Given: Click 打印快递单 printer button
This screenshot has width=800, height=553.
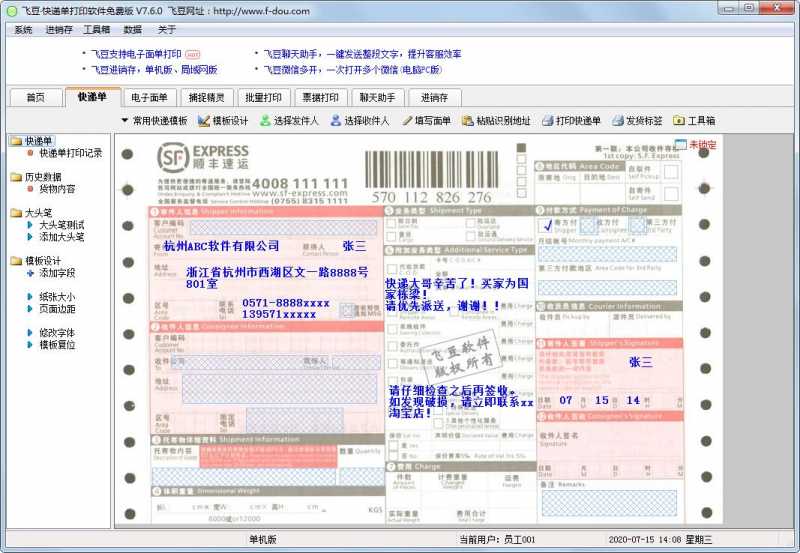Looking at the screenshot, I should click(x=571, y=120).
